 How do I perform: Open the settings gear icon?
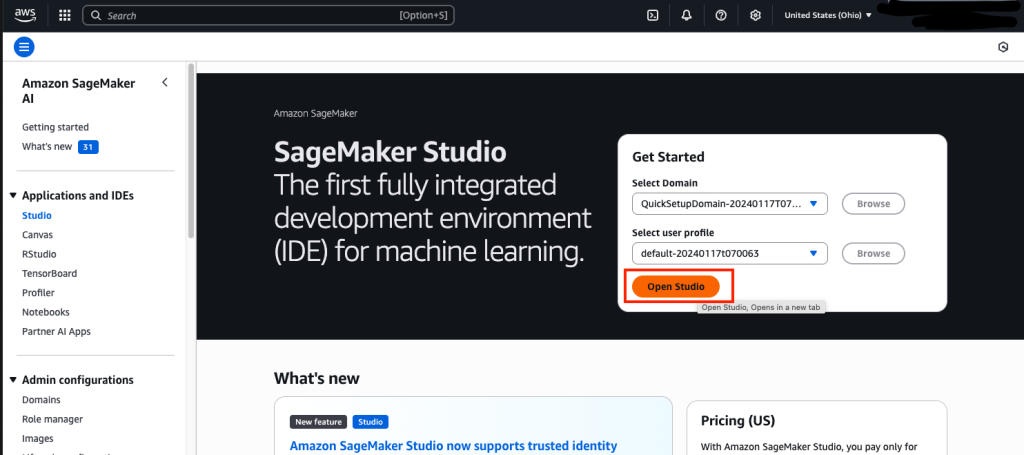click(756, 16)
